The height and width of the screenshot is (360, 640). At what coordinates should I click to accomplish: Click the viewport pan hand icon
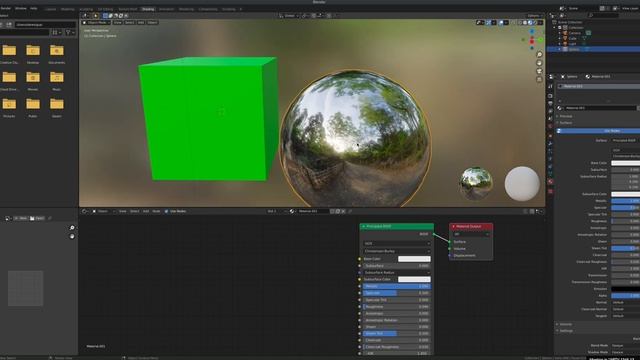click(x=539, y=63)
